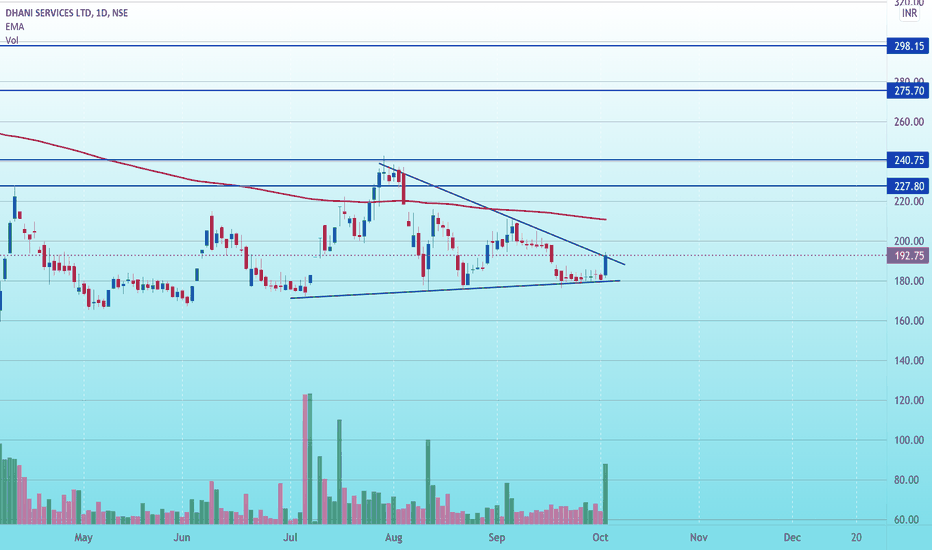The image size is (932, 550).
Task: Click the latest blue October candlestick
Action: pyautogui.click(x=606, y=265)
